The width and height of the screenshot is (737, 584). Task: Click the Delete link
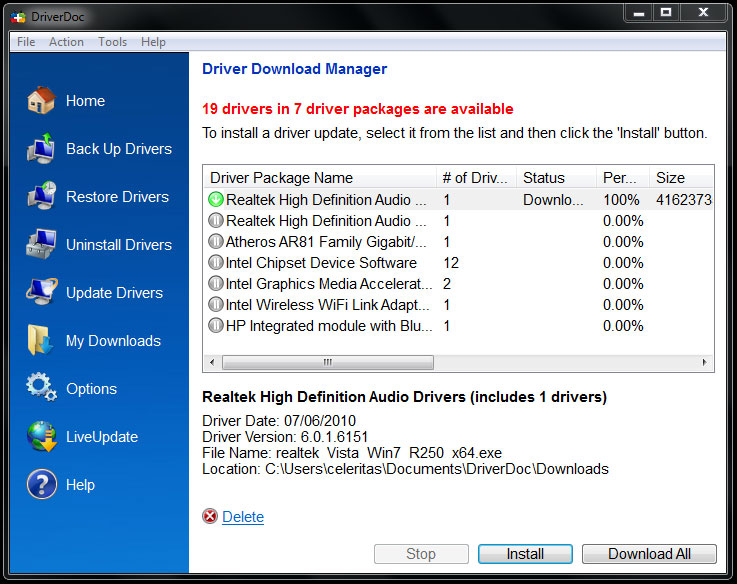pyautogui.click(x=243, y=517)
